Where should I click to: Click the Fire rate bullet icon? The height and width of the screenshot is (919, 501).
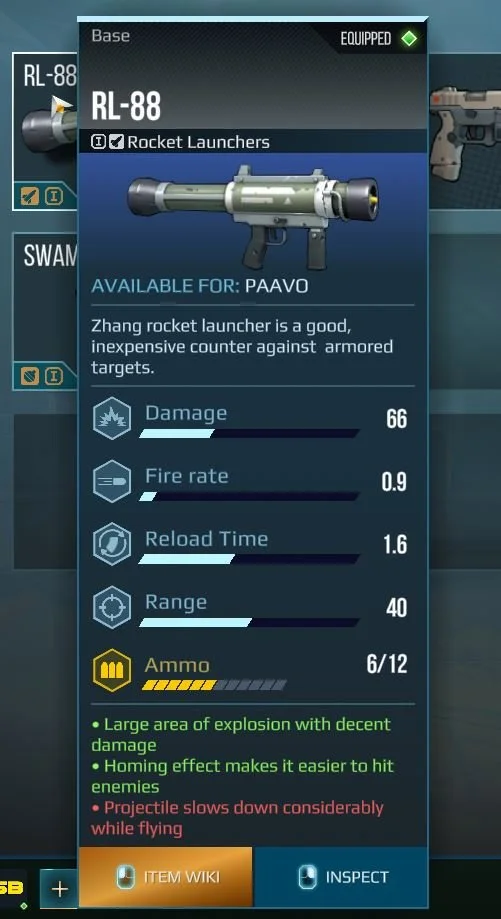(x=111, y=481)
